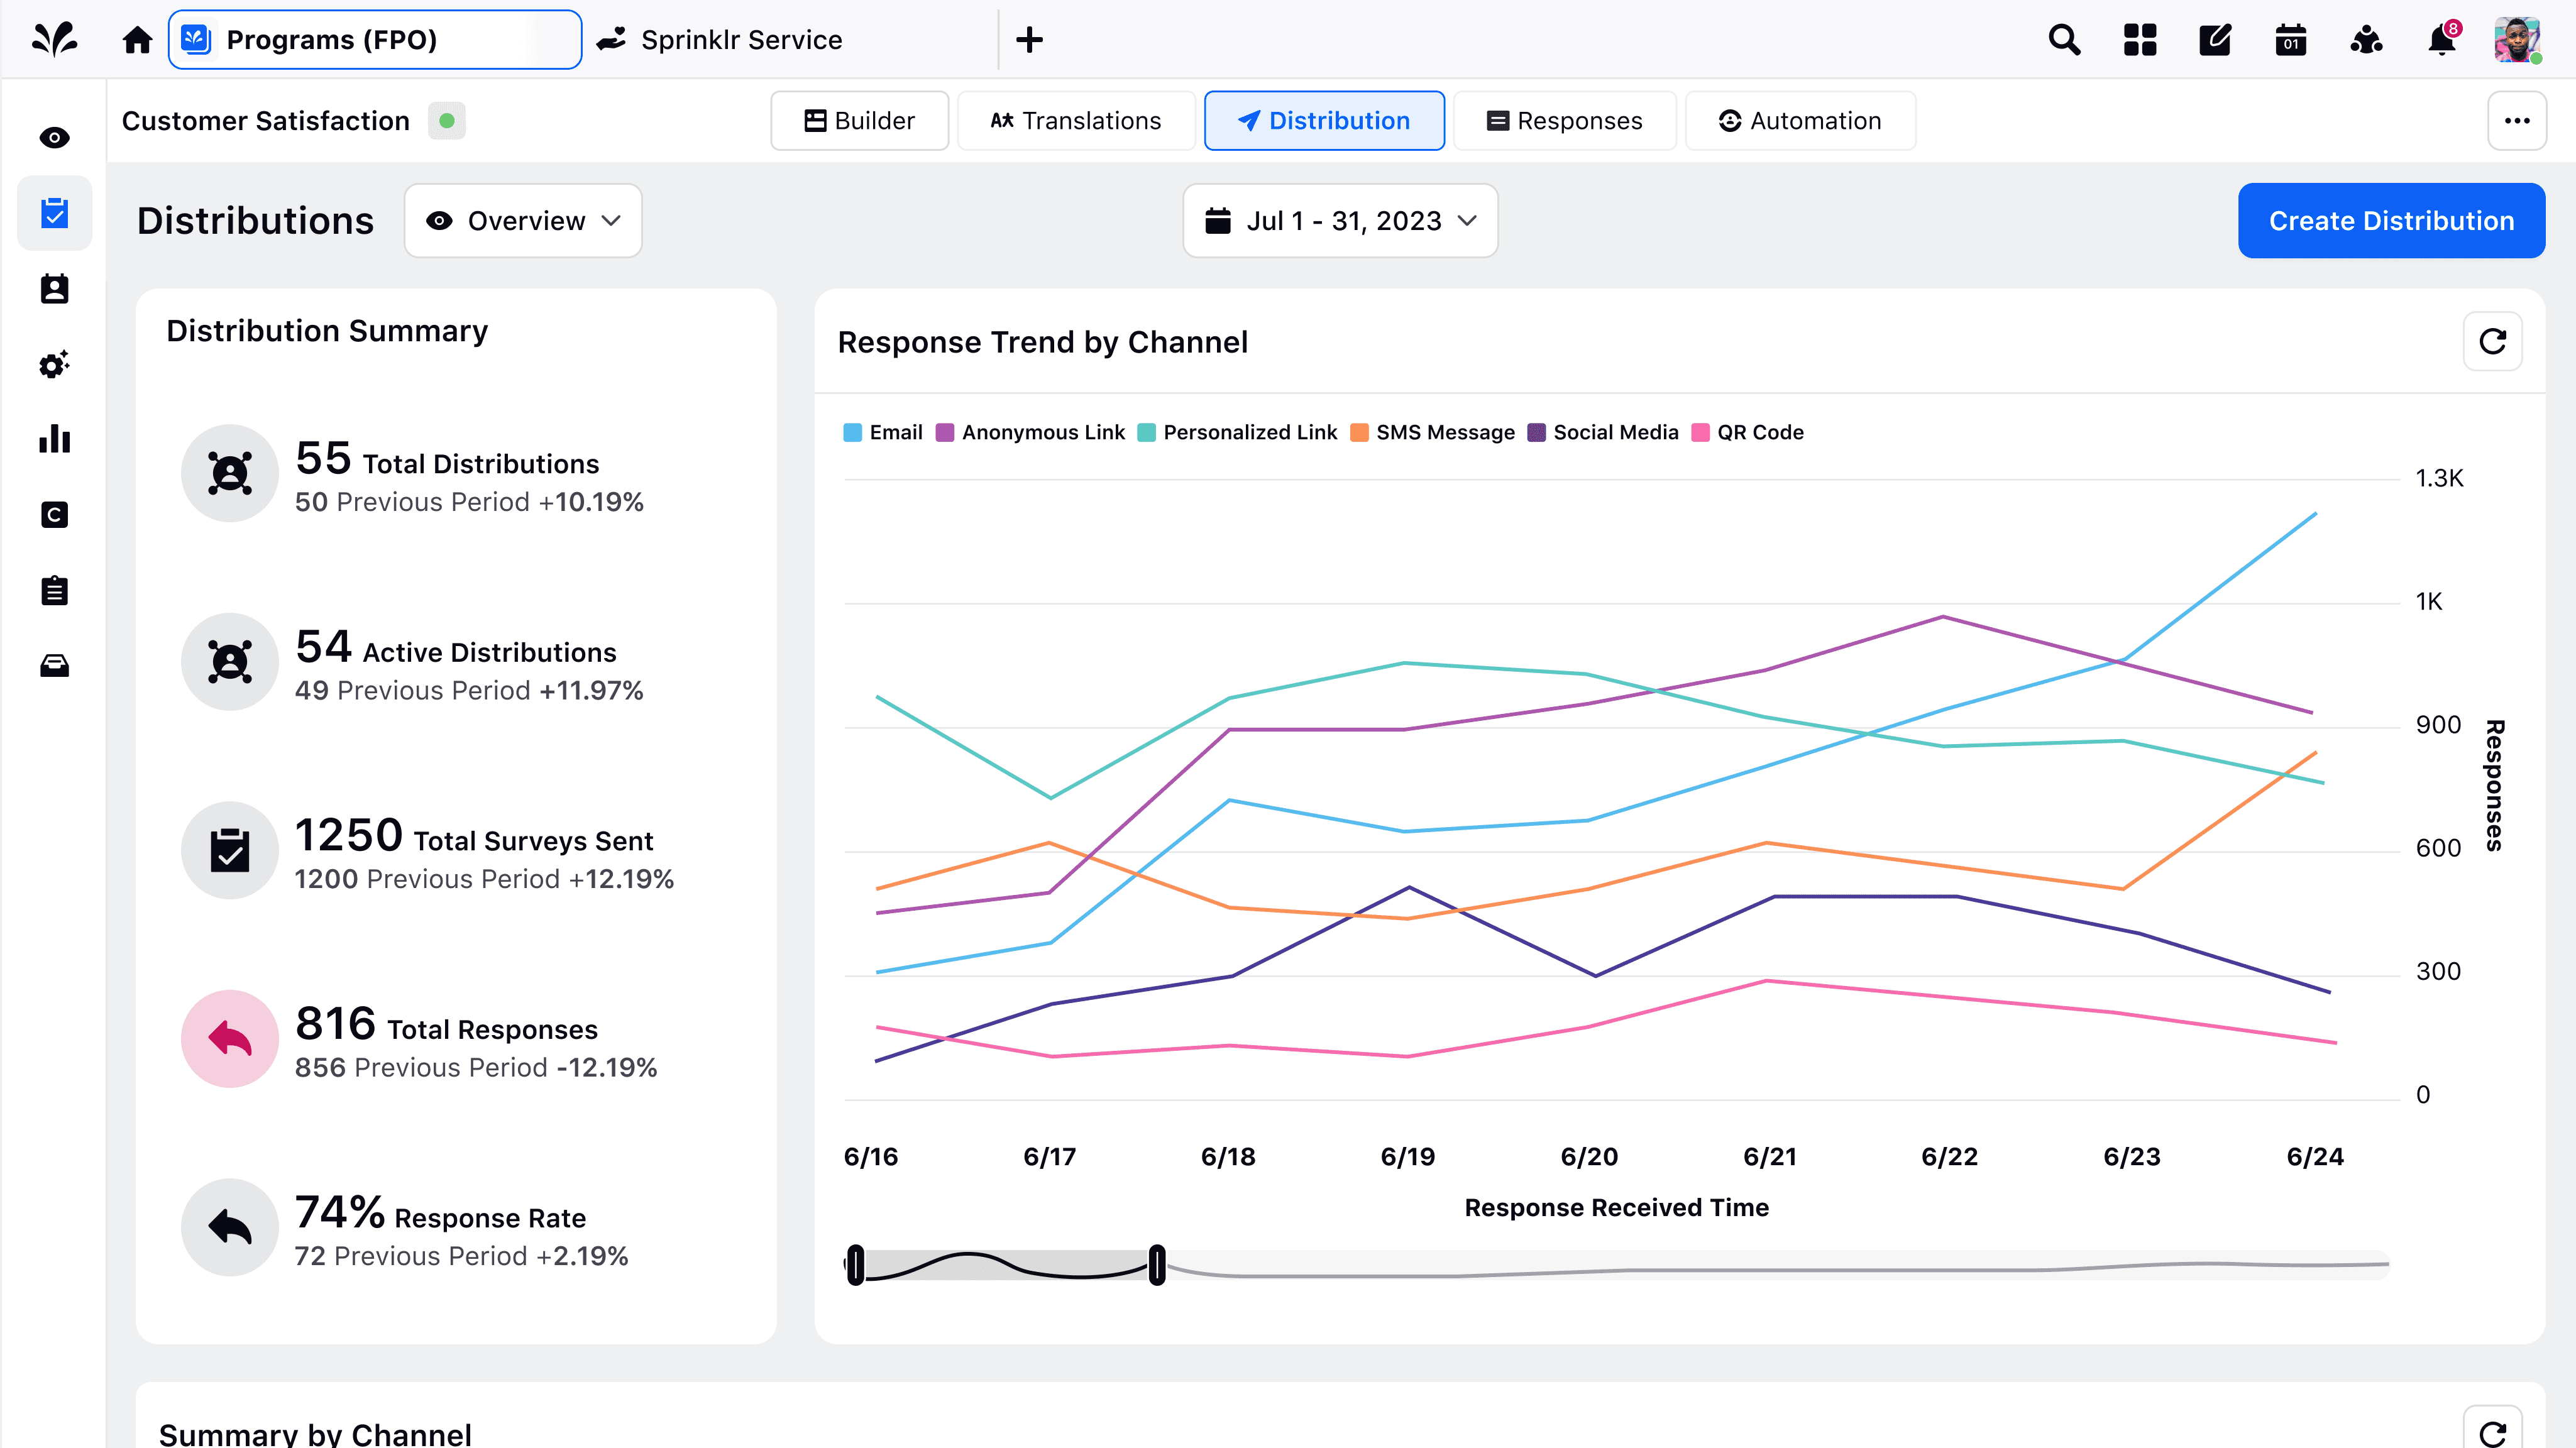Open the Jul 1 - 31, 2023 date picker

point(1340,221)
